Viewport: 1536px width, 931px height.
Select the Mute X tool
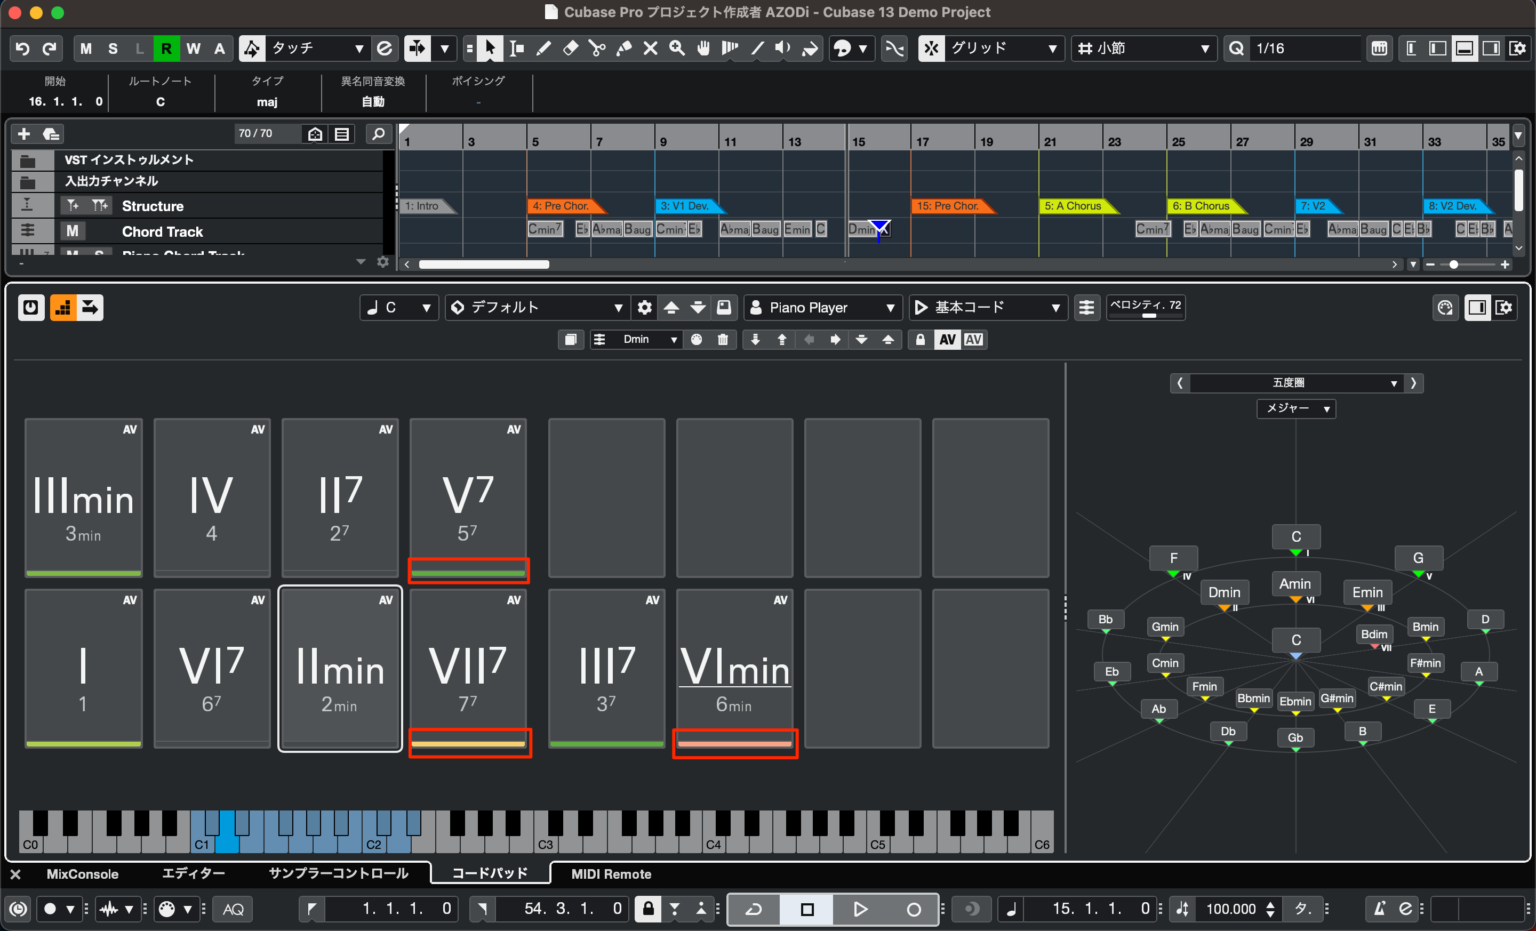point(650,48)
